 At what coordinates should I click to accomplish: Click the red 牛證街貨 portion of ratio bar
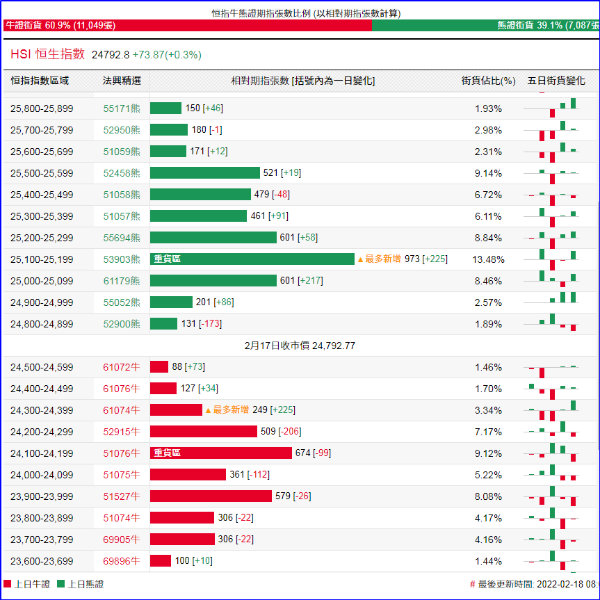185,24
